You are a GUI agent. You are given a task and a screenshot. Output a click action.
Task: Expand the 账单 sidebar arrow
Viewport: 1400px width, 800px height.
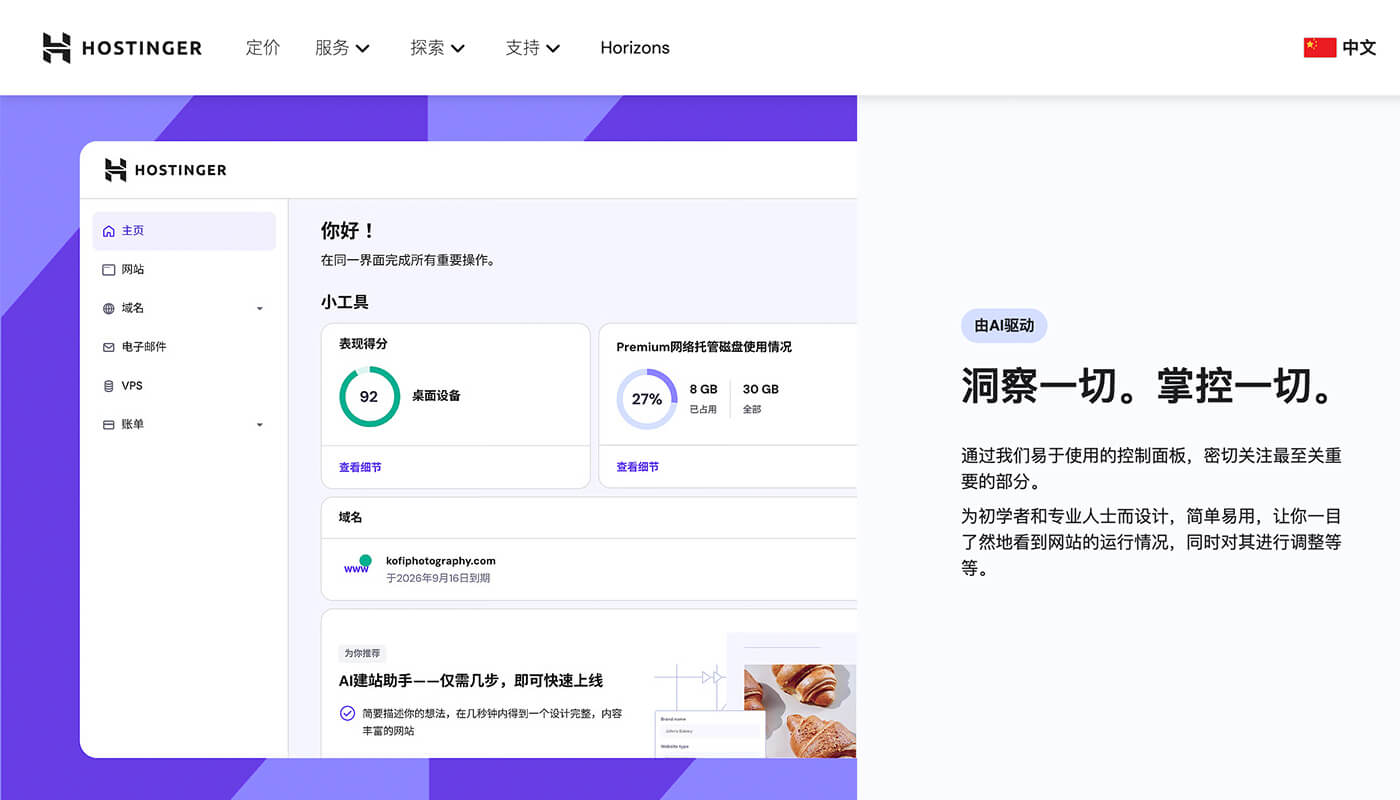tap(260, 425)
